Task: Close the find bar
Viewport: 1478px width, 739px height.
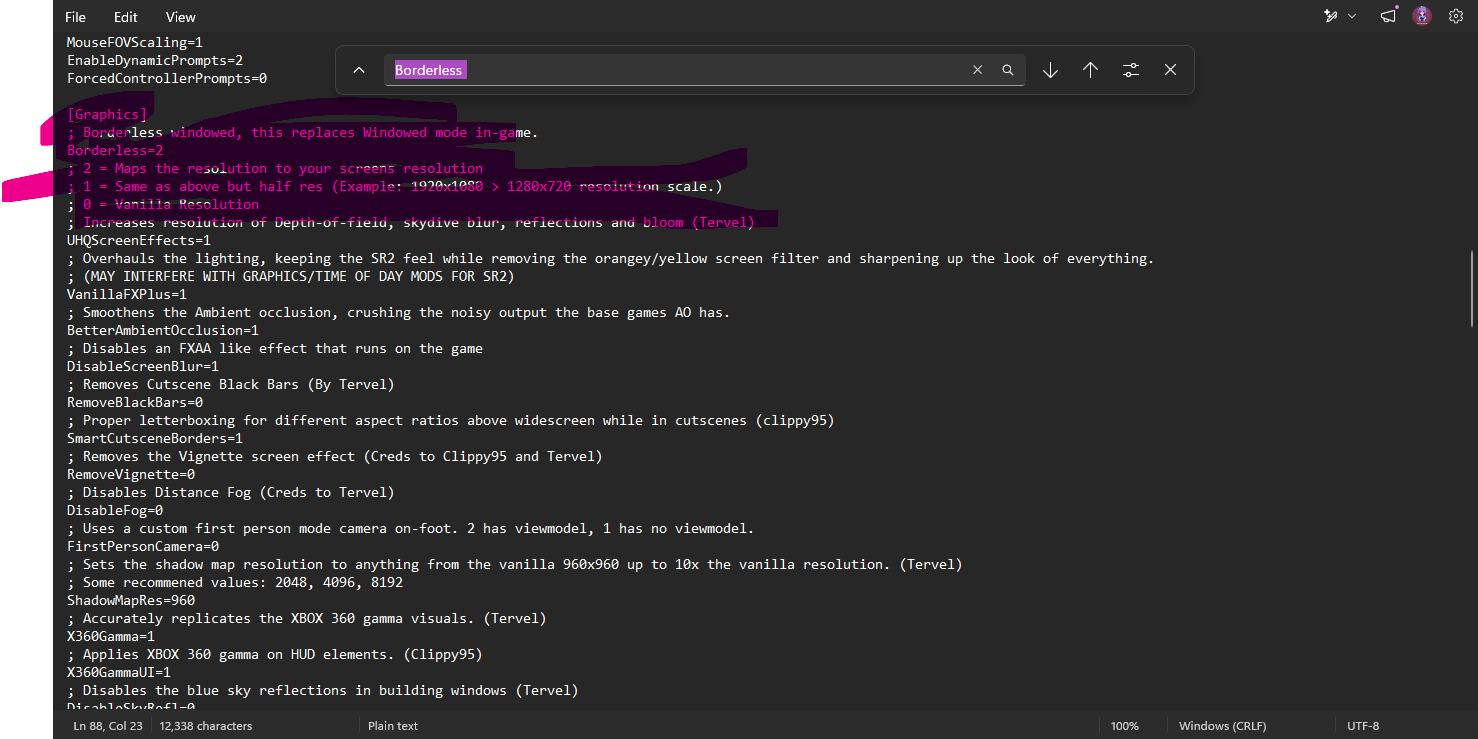Action: (x=1170, y=70)
